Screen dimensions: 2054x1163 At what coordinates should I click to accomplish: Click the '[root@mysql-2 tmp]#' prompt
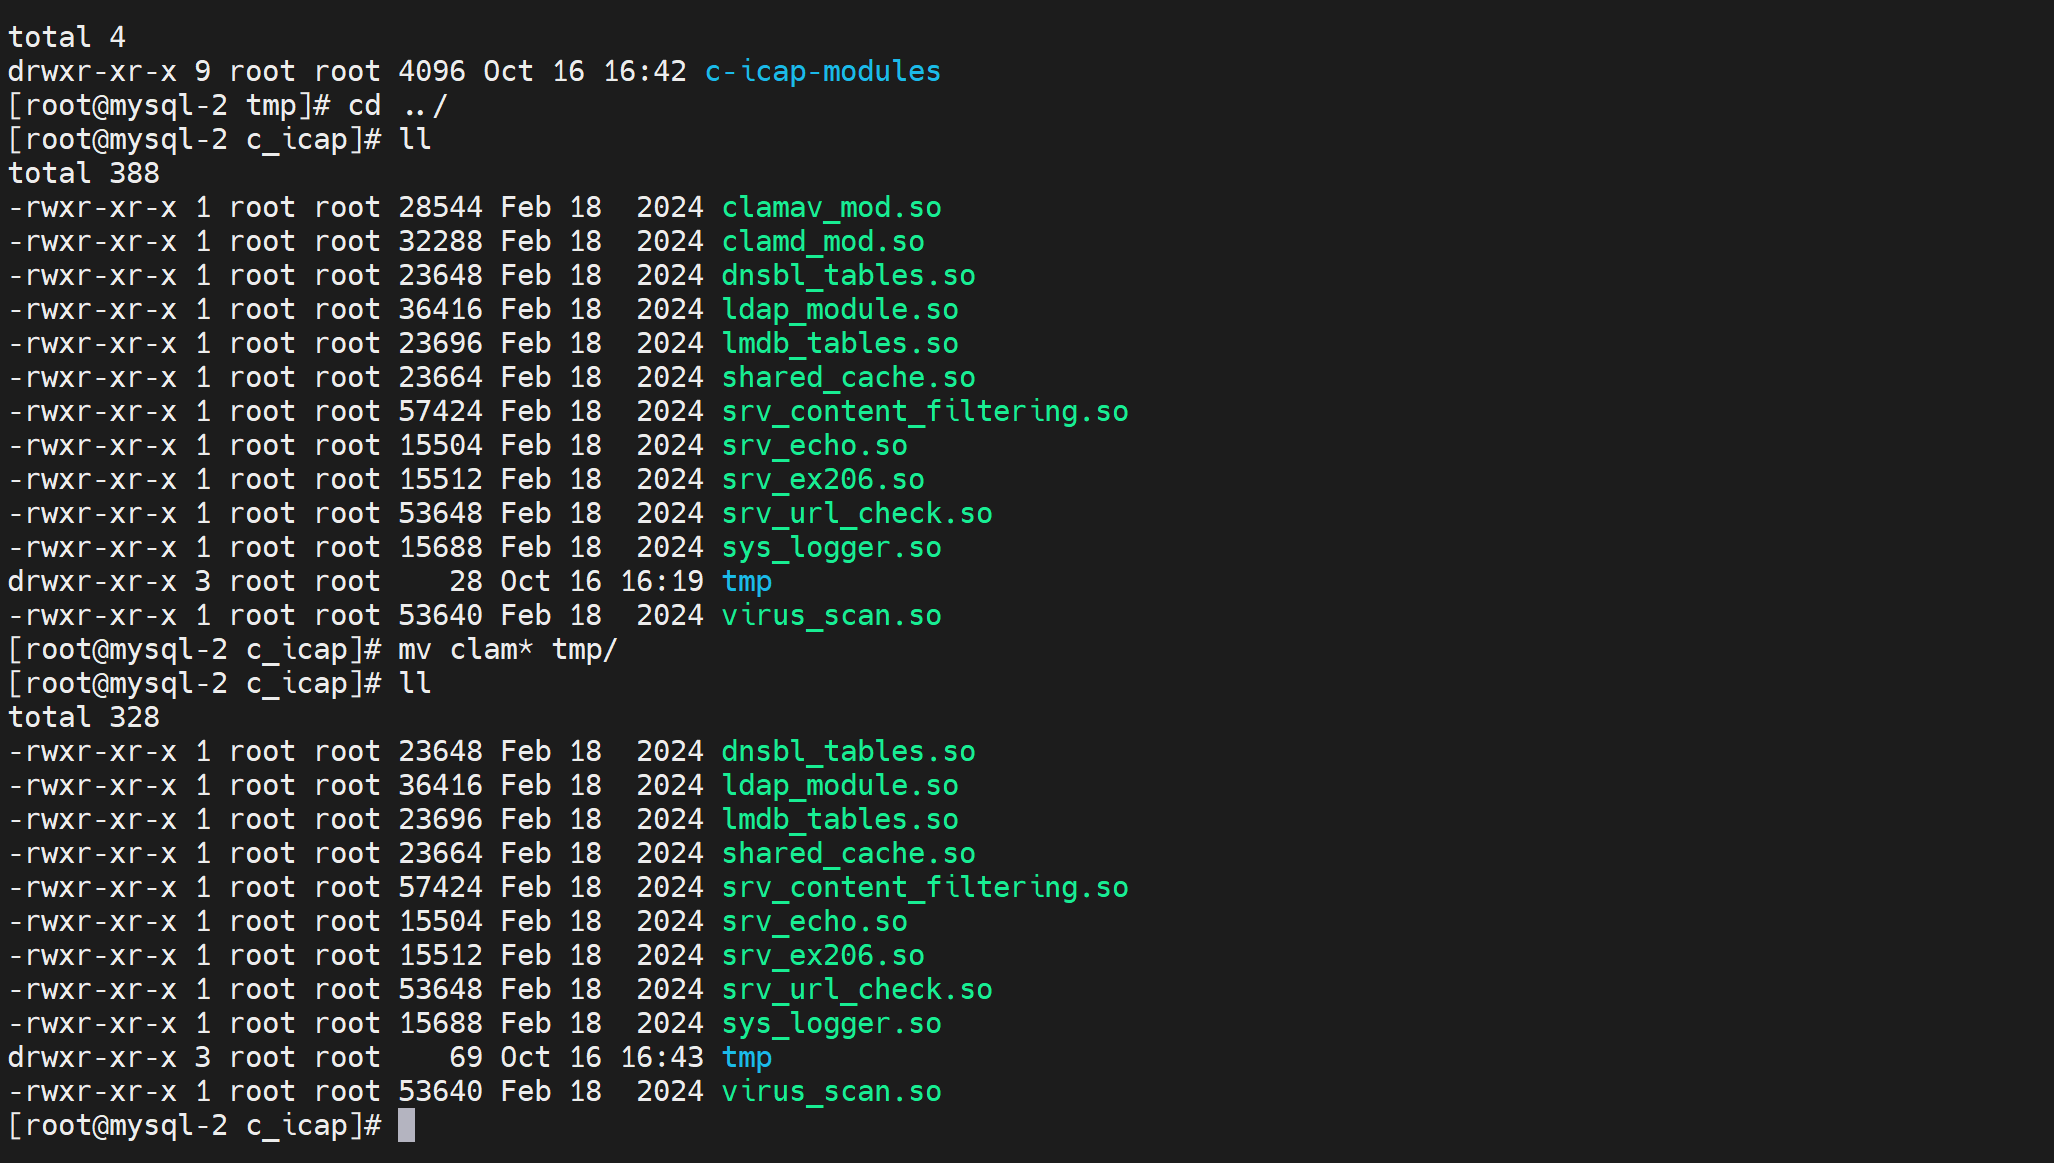[169, 106]
